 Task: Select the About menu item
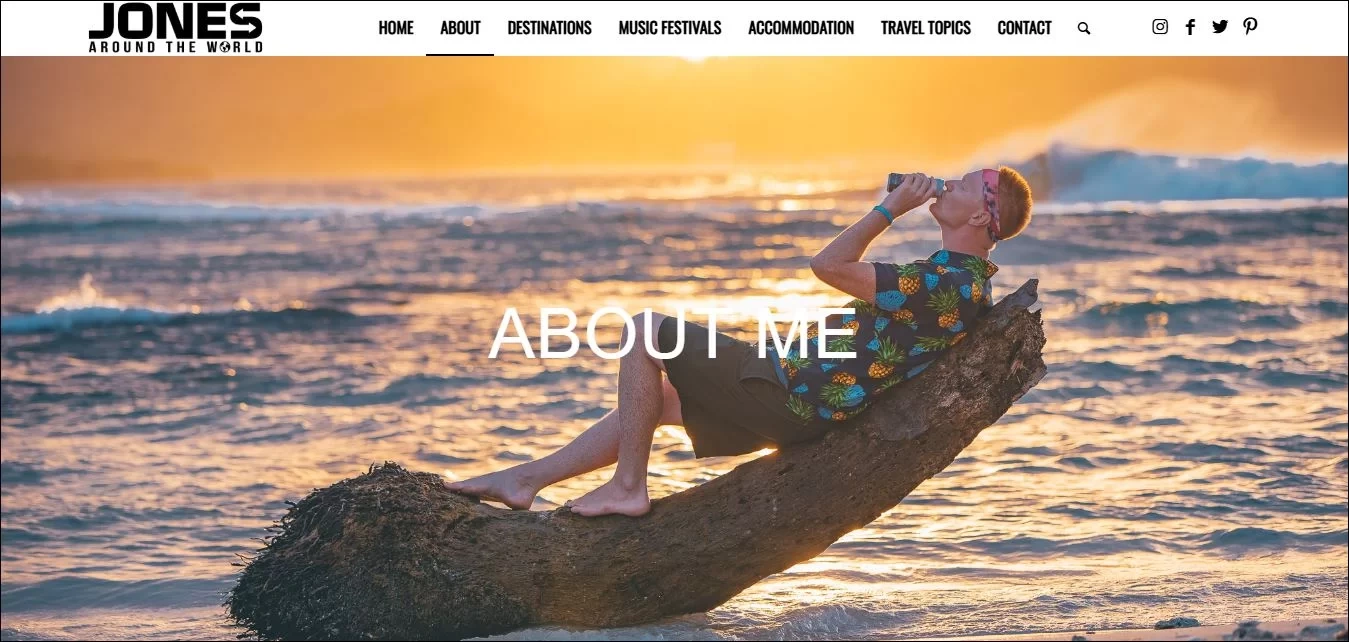[460, 28]
